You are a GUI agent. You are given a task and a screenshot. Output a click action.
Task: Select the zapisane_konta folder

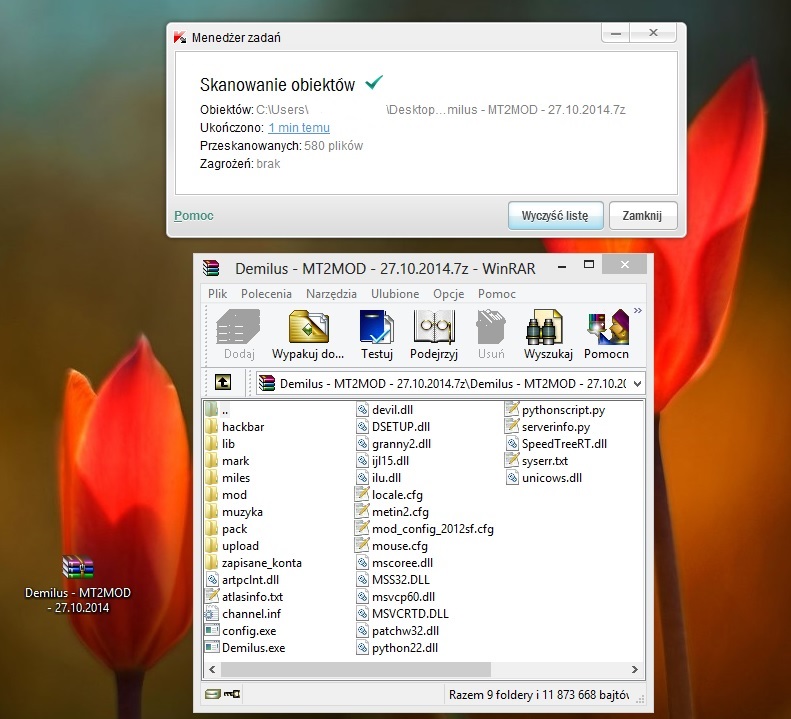(x=254, y=563)
